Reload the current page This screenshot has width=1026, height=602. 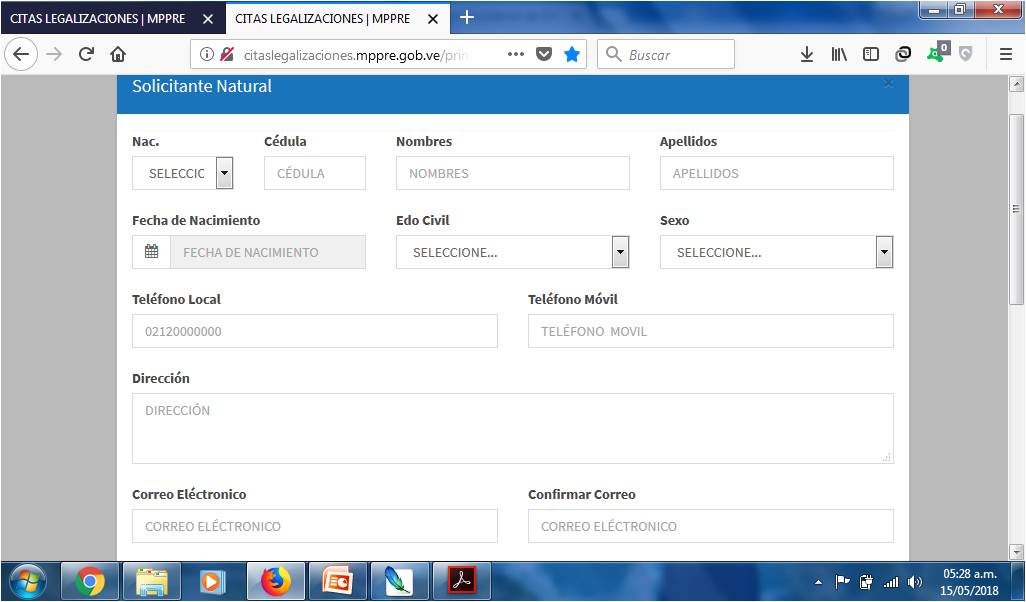click(x=86, y=54)
